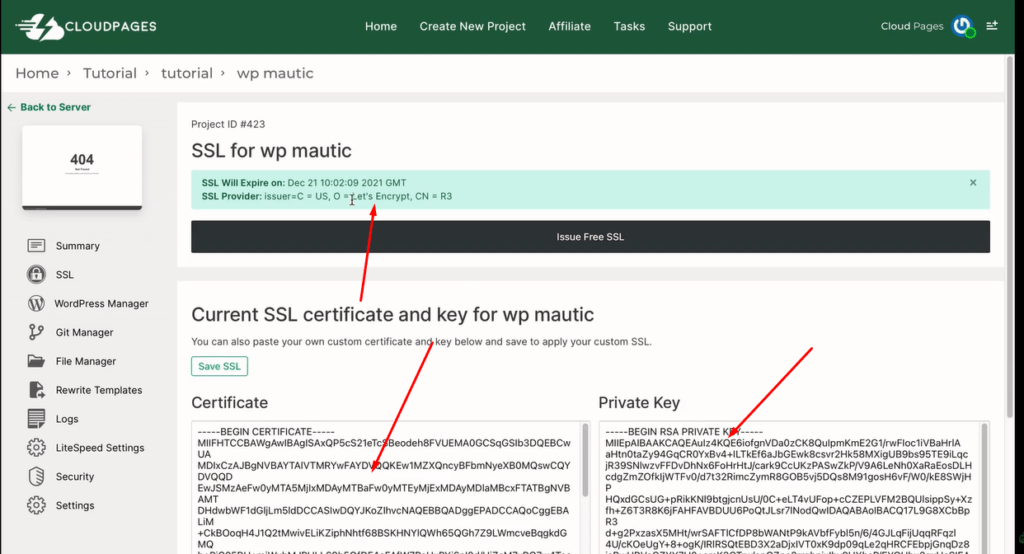Image resolution: width=1024 pixels, height=554 pixels.
Task: Open Settings from the sidebar
Action: (74, 505)
